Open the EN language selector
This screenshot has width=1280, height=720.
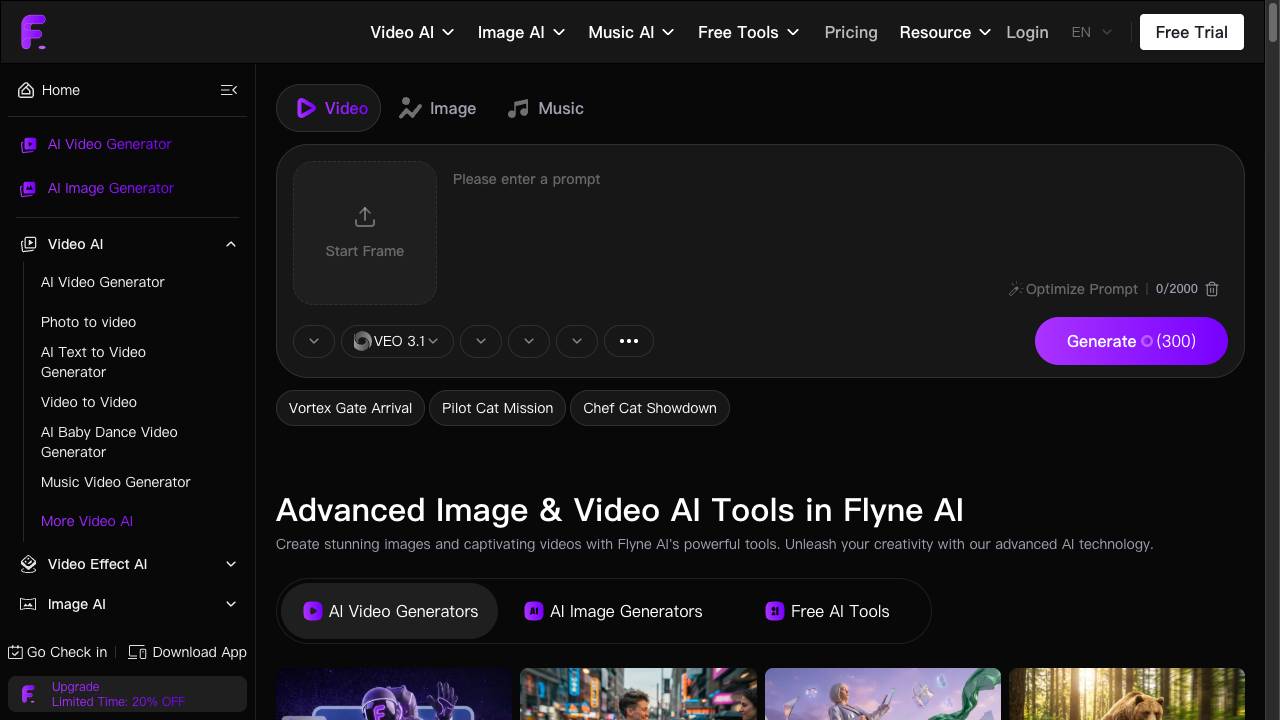pos(1092,32)
